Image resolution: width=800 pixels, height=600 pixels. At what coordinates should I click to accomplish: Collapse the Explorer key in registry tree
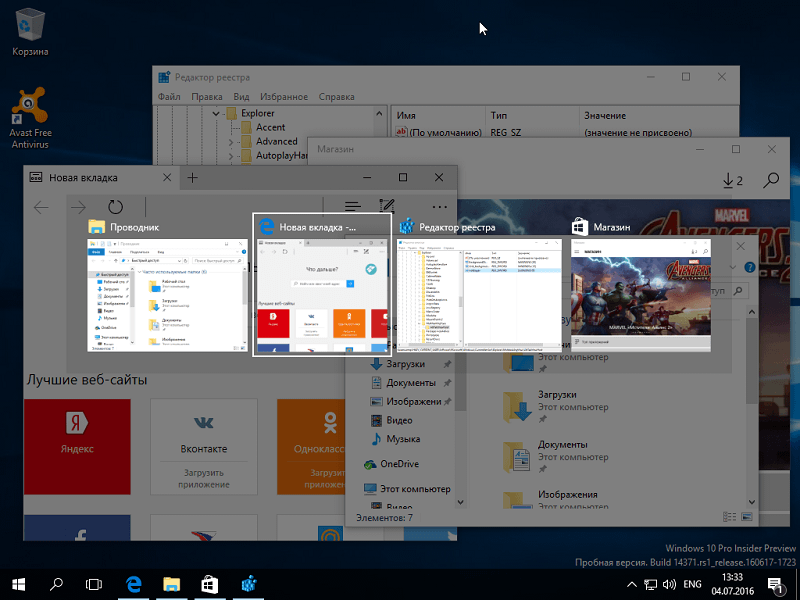tap(216, 113)
